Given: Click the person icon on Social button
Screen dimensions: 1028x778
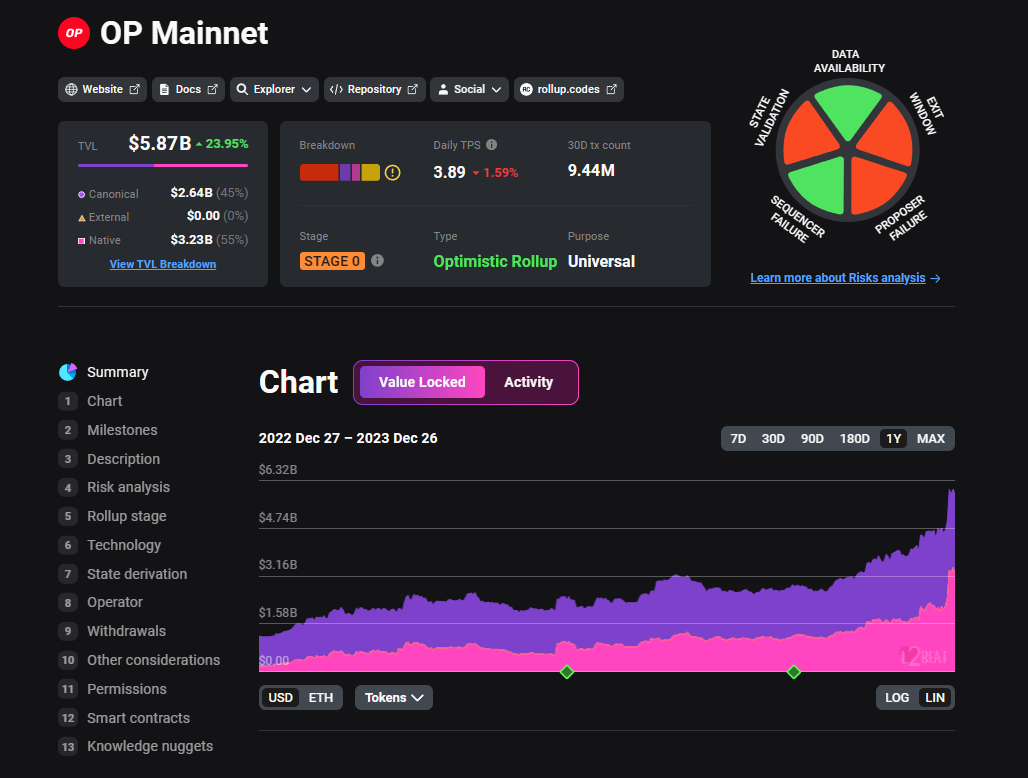Looking at the screenshot, I should pos(443,89).
